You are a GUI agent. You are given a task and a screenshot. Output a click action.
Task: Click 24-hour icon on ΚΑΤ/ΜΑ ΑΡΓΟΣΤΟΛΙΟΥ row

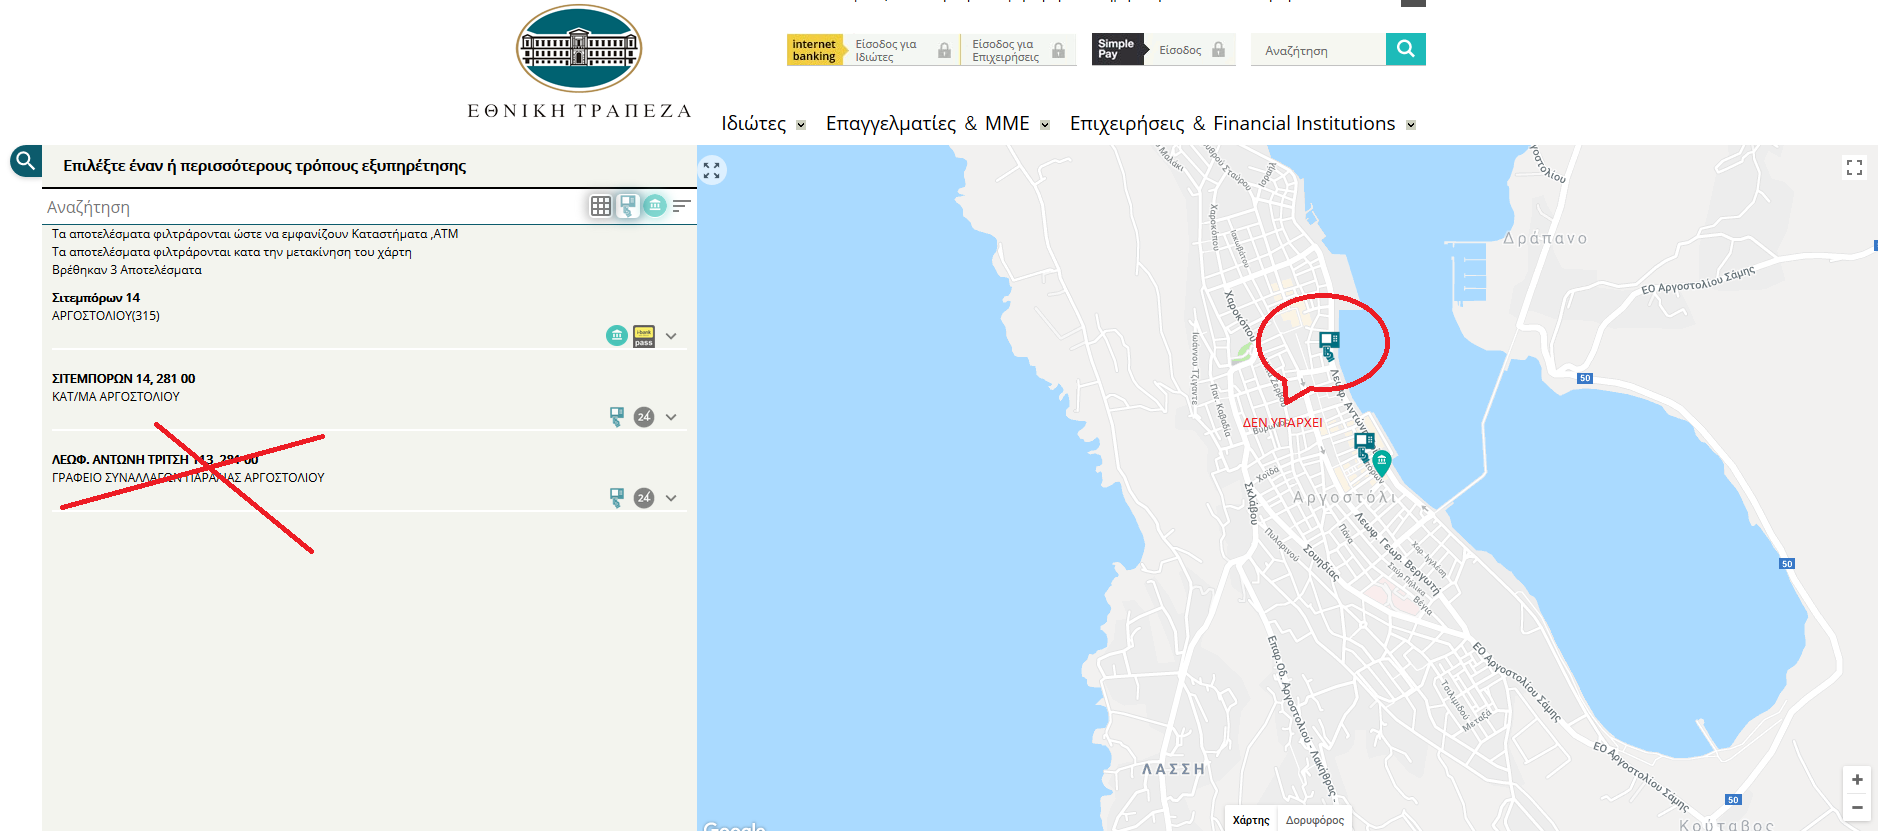pyautogui.click(x=644, y=417)
